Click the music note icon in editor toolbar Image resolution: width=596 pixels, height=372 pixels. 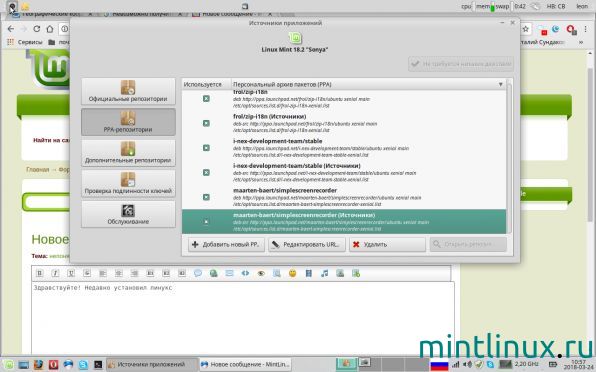(x=324, y=273)
